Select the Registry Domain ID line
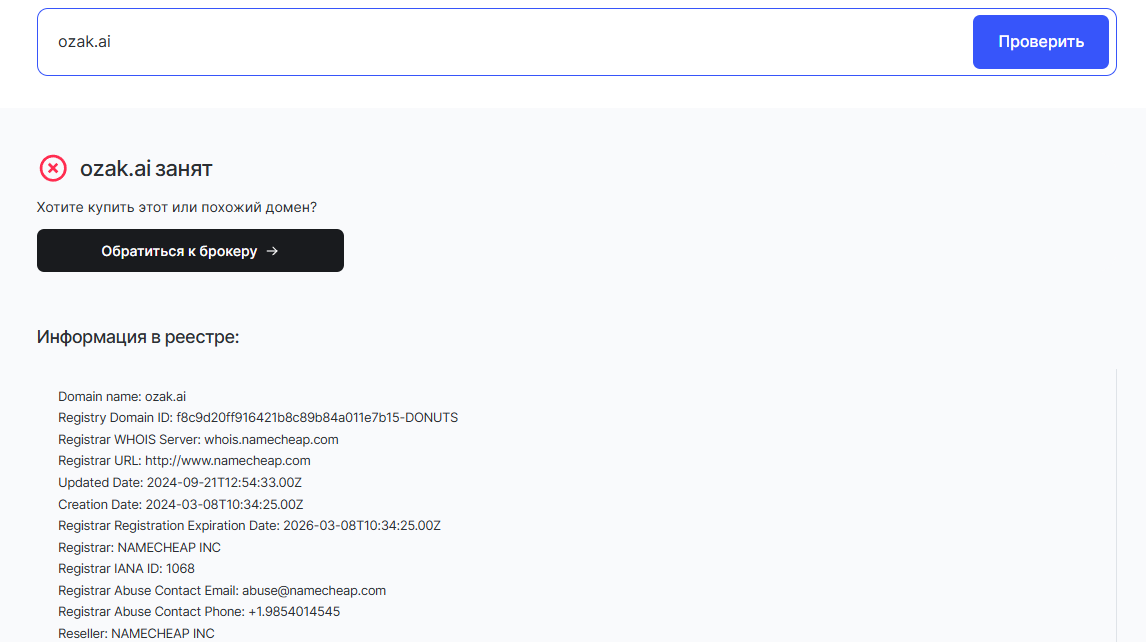 [258, 418]
